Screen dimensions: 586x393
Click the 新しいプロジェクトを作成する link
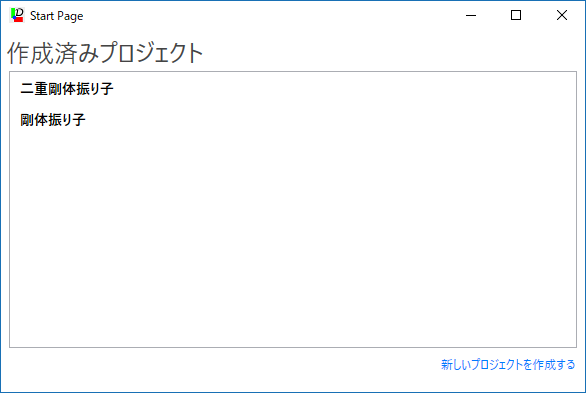click(508, 365)
